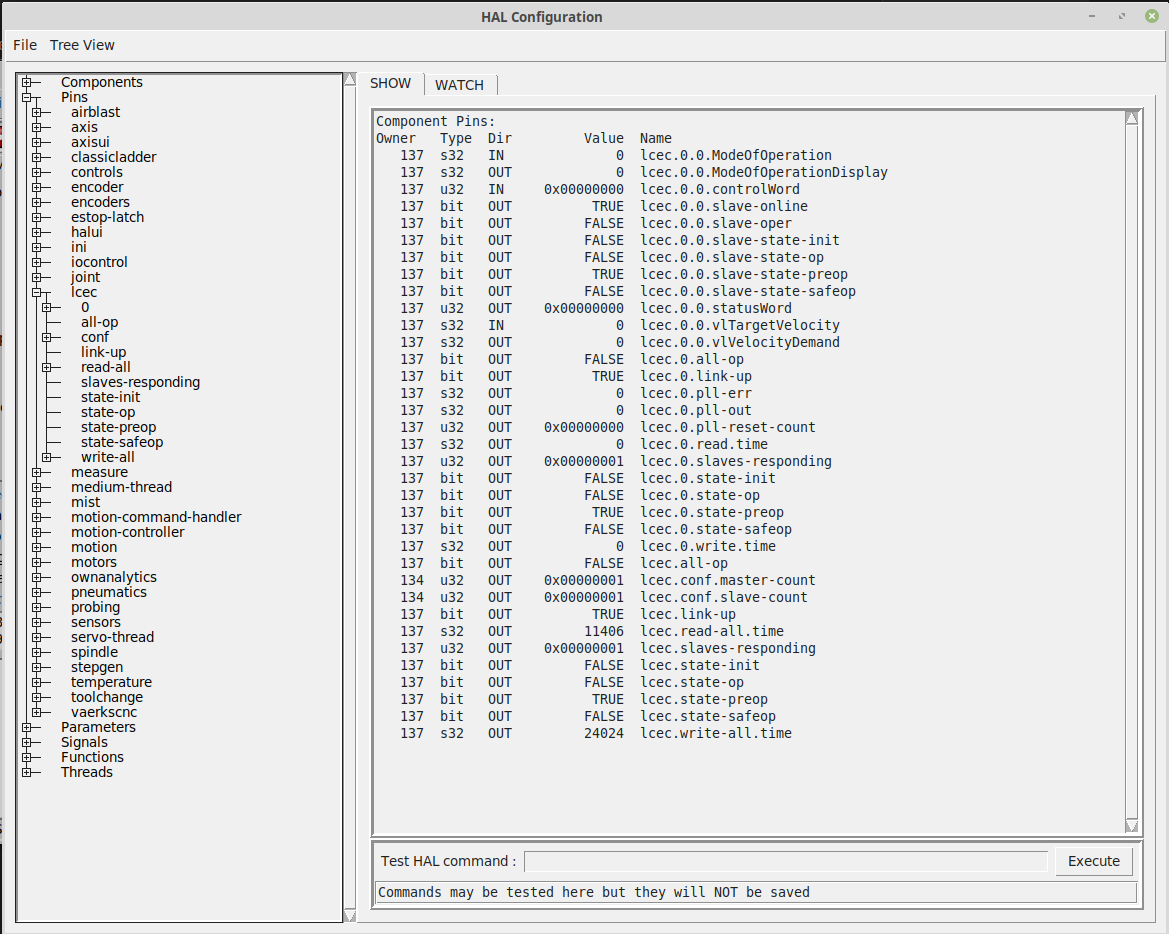
Task: Click the lcec.0.0.slave-online pin name
Action: (x=724, y=206)
